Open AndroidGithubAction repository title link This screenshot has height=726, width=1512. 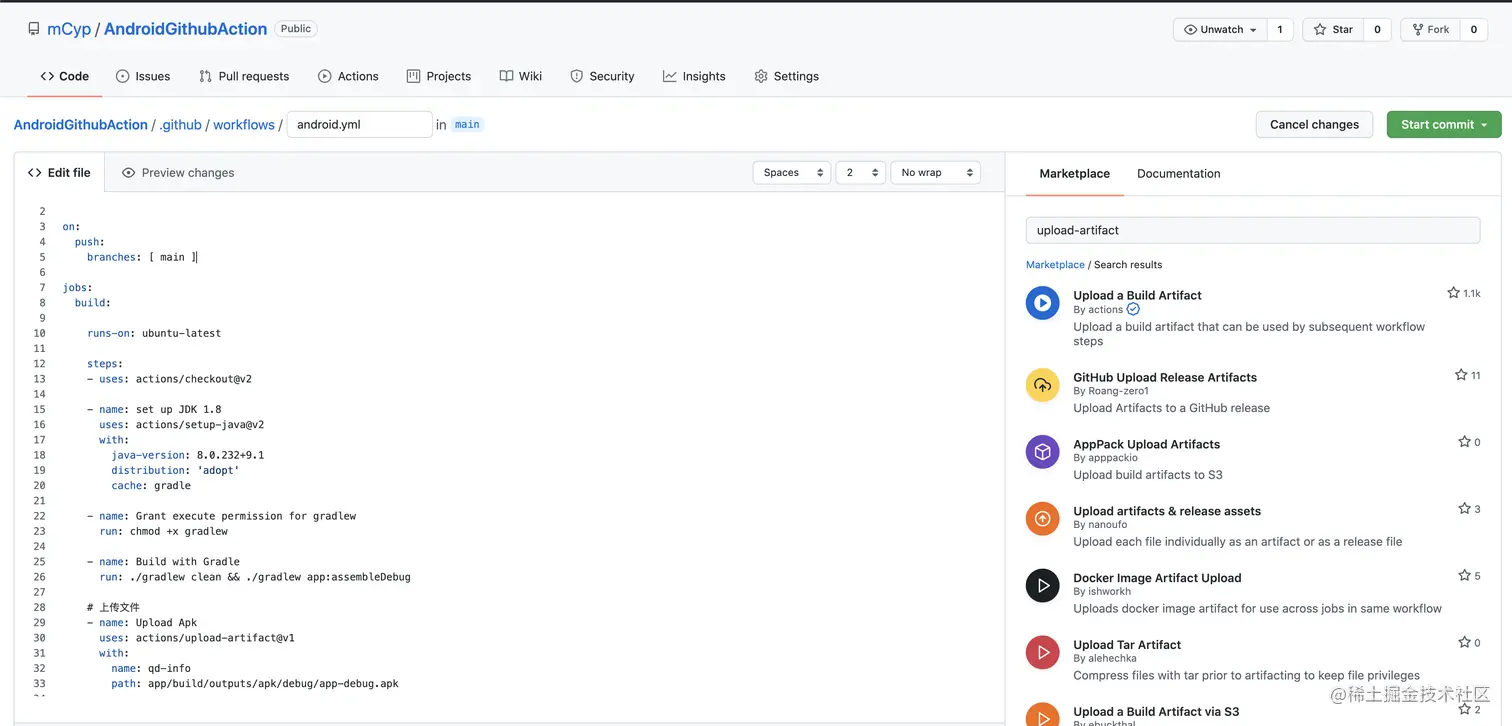click(x=185, y=29)
